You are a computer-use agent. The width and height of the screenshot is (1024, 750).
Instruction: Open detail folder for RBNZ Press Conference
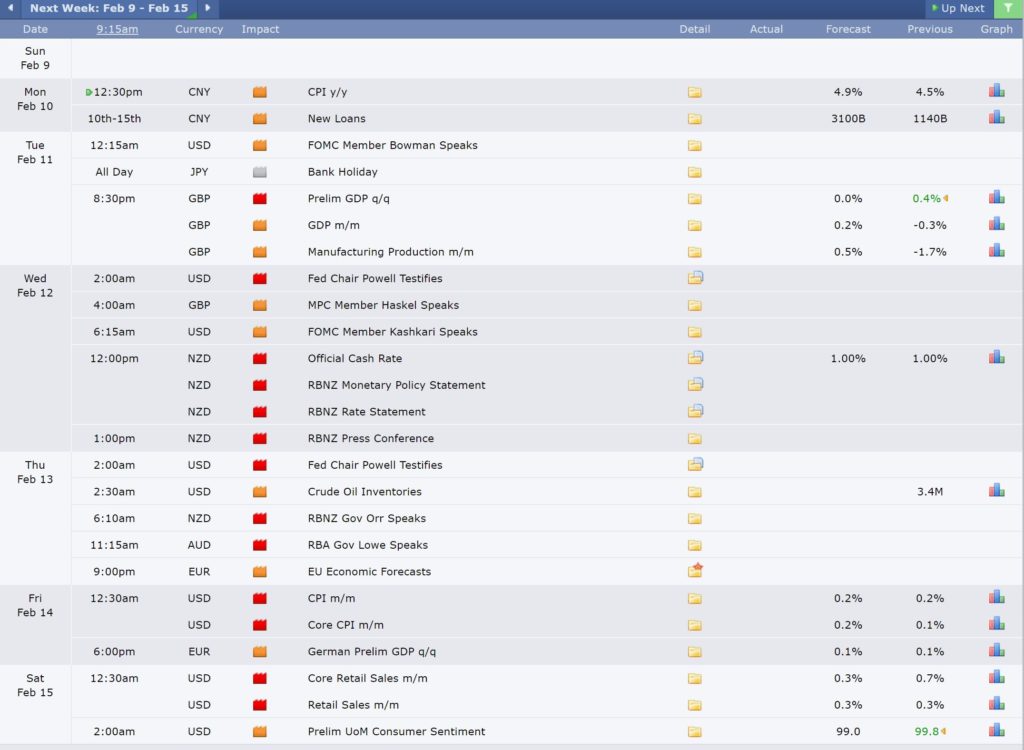(695, 439)
